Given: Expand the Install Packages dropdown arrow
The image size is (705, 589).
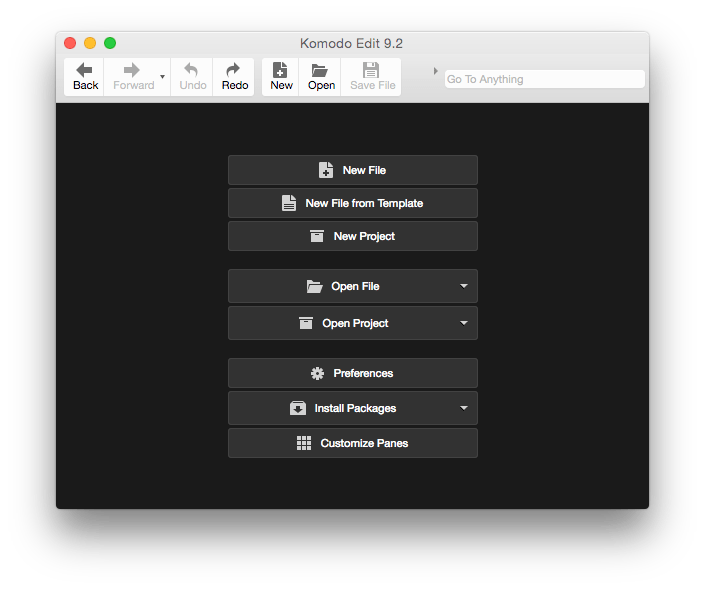Looking at the screenshot, I should click(x=464, y=408).
